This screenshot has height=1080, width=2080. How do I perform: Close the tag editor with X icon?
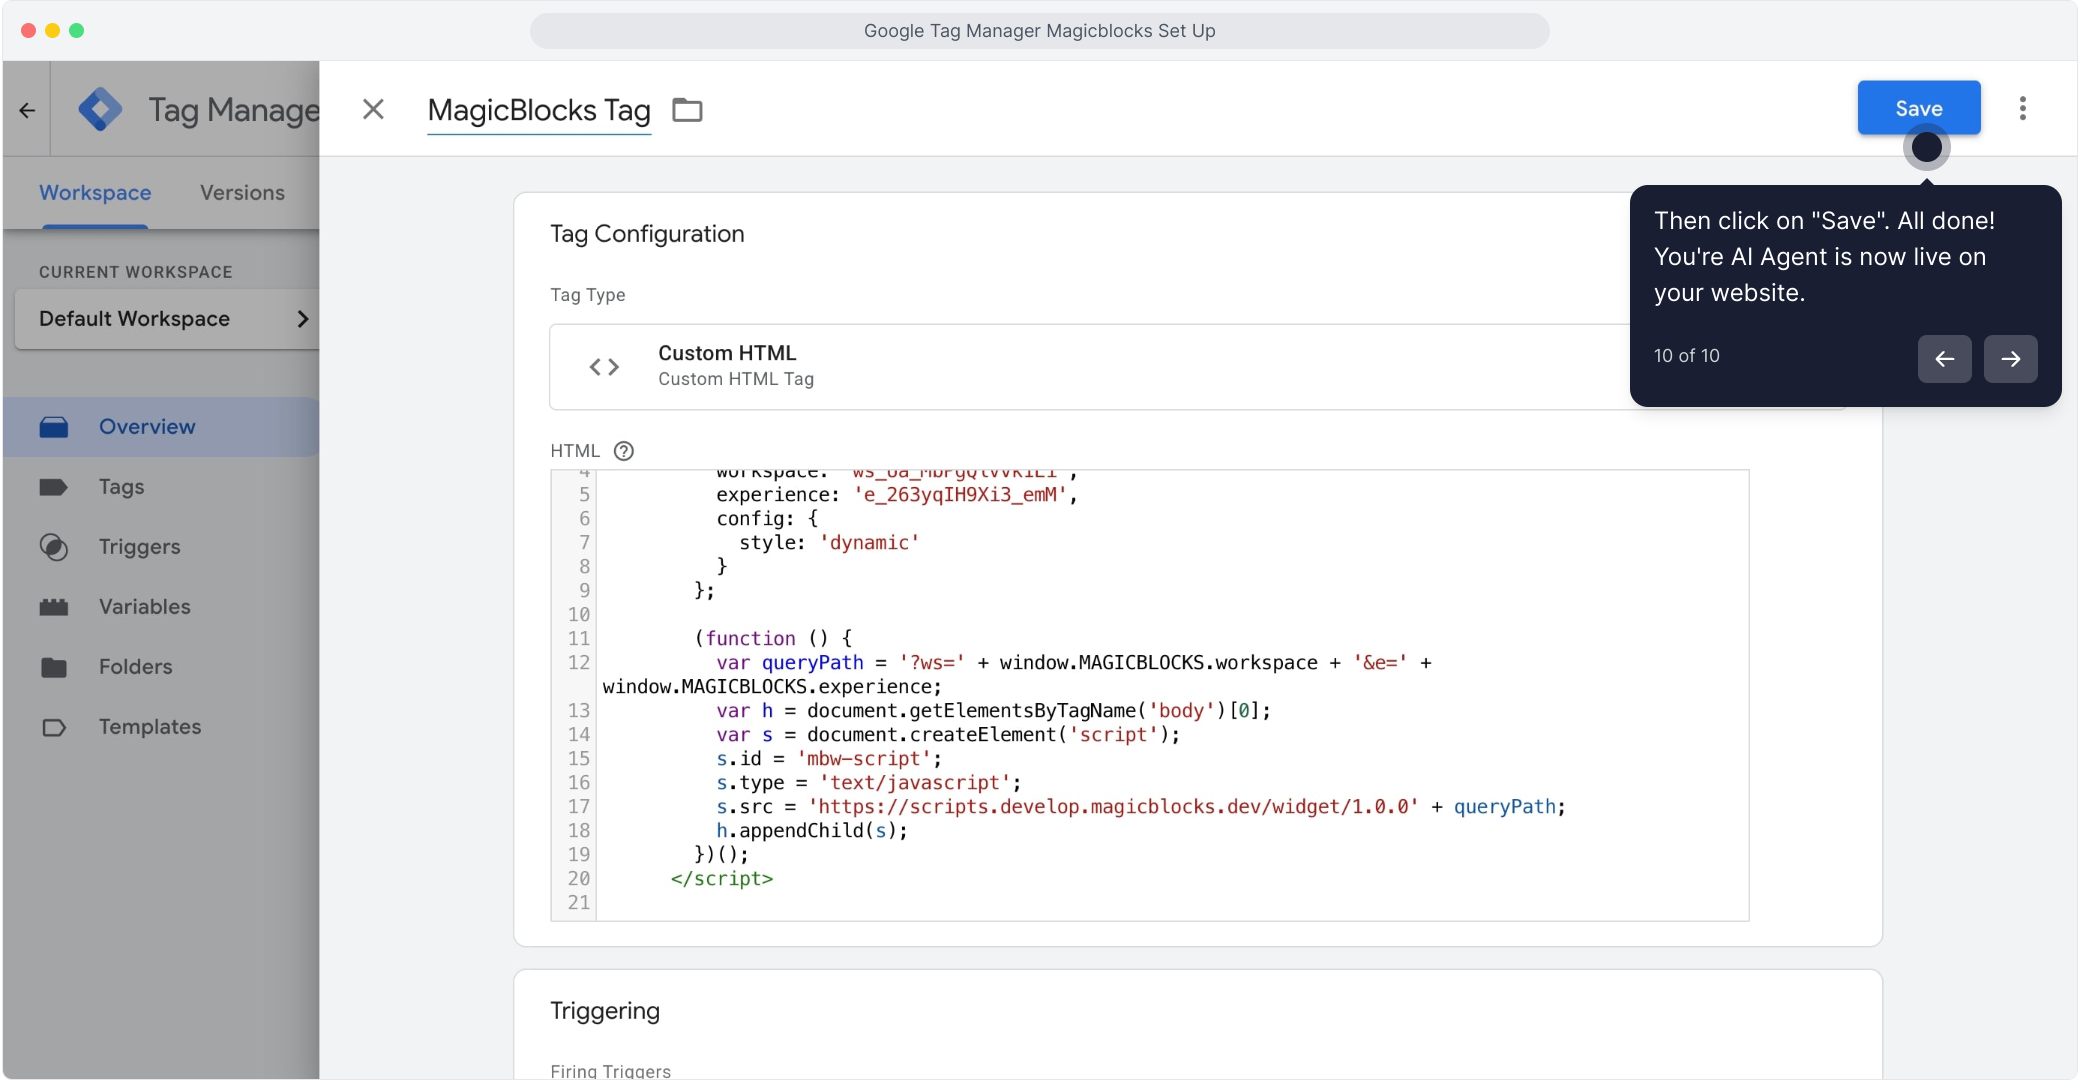(x=373, y=109)
